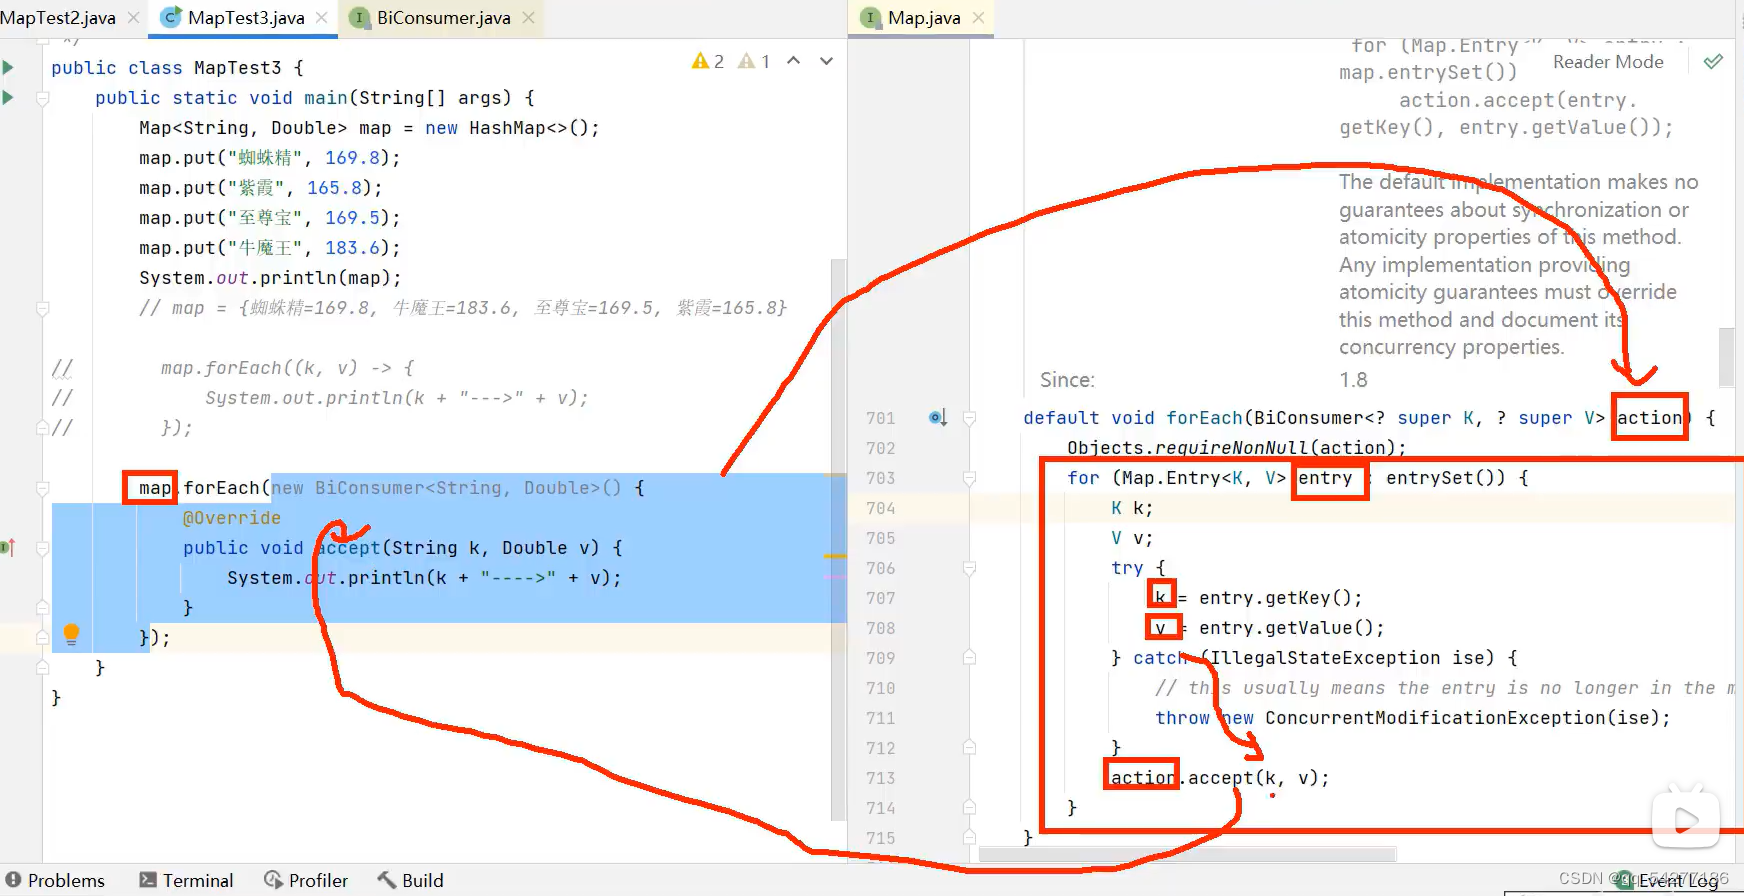
Task: Click the System.out.println(map) statement
Action: (x=270, y=278)
